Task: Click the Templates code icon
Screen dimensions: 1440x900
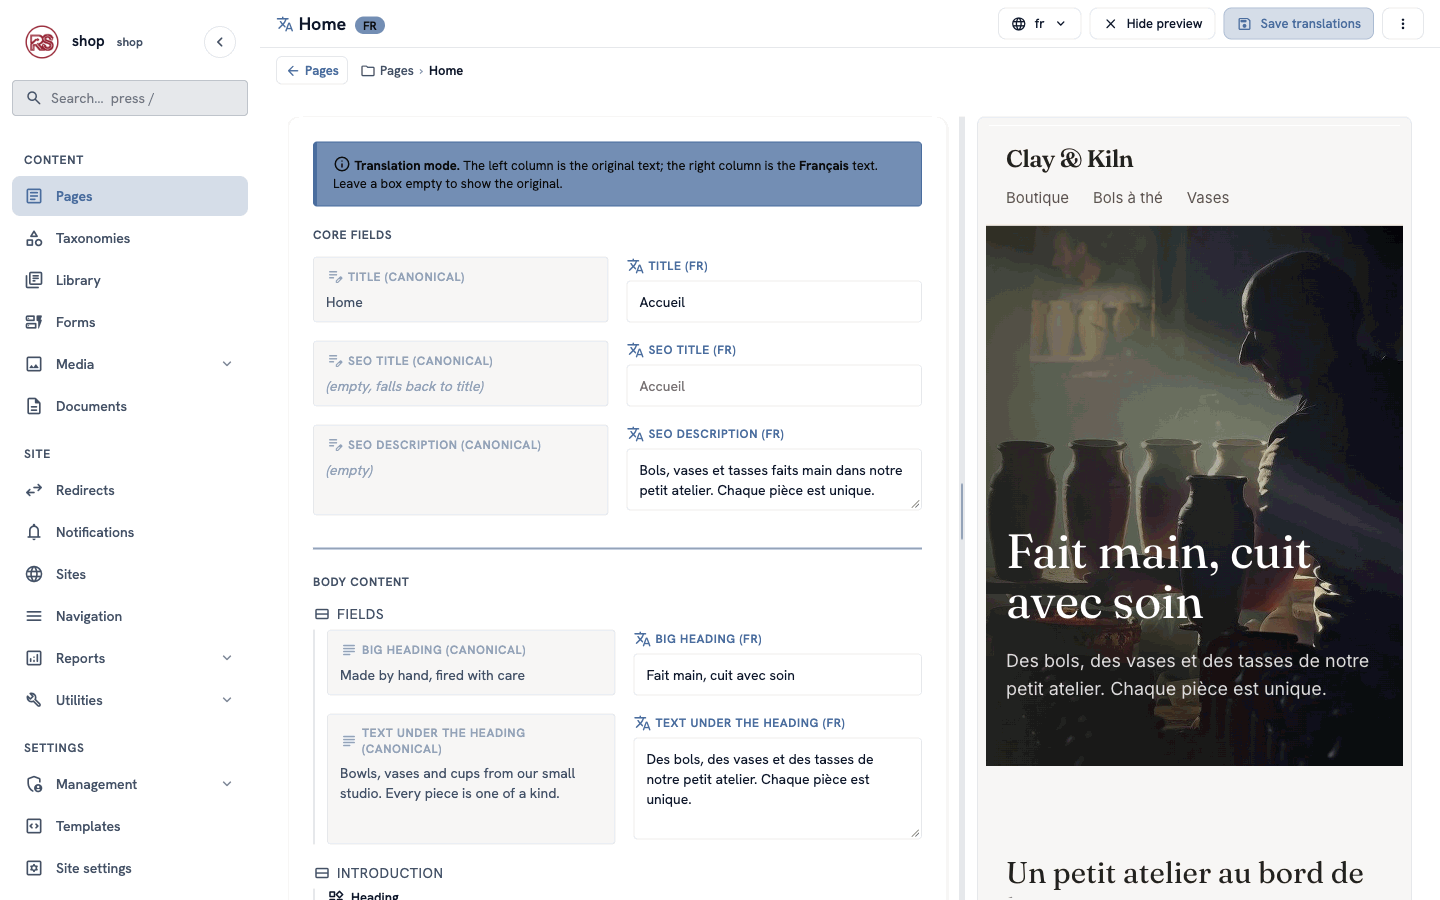Action: 34,826
